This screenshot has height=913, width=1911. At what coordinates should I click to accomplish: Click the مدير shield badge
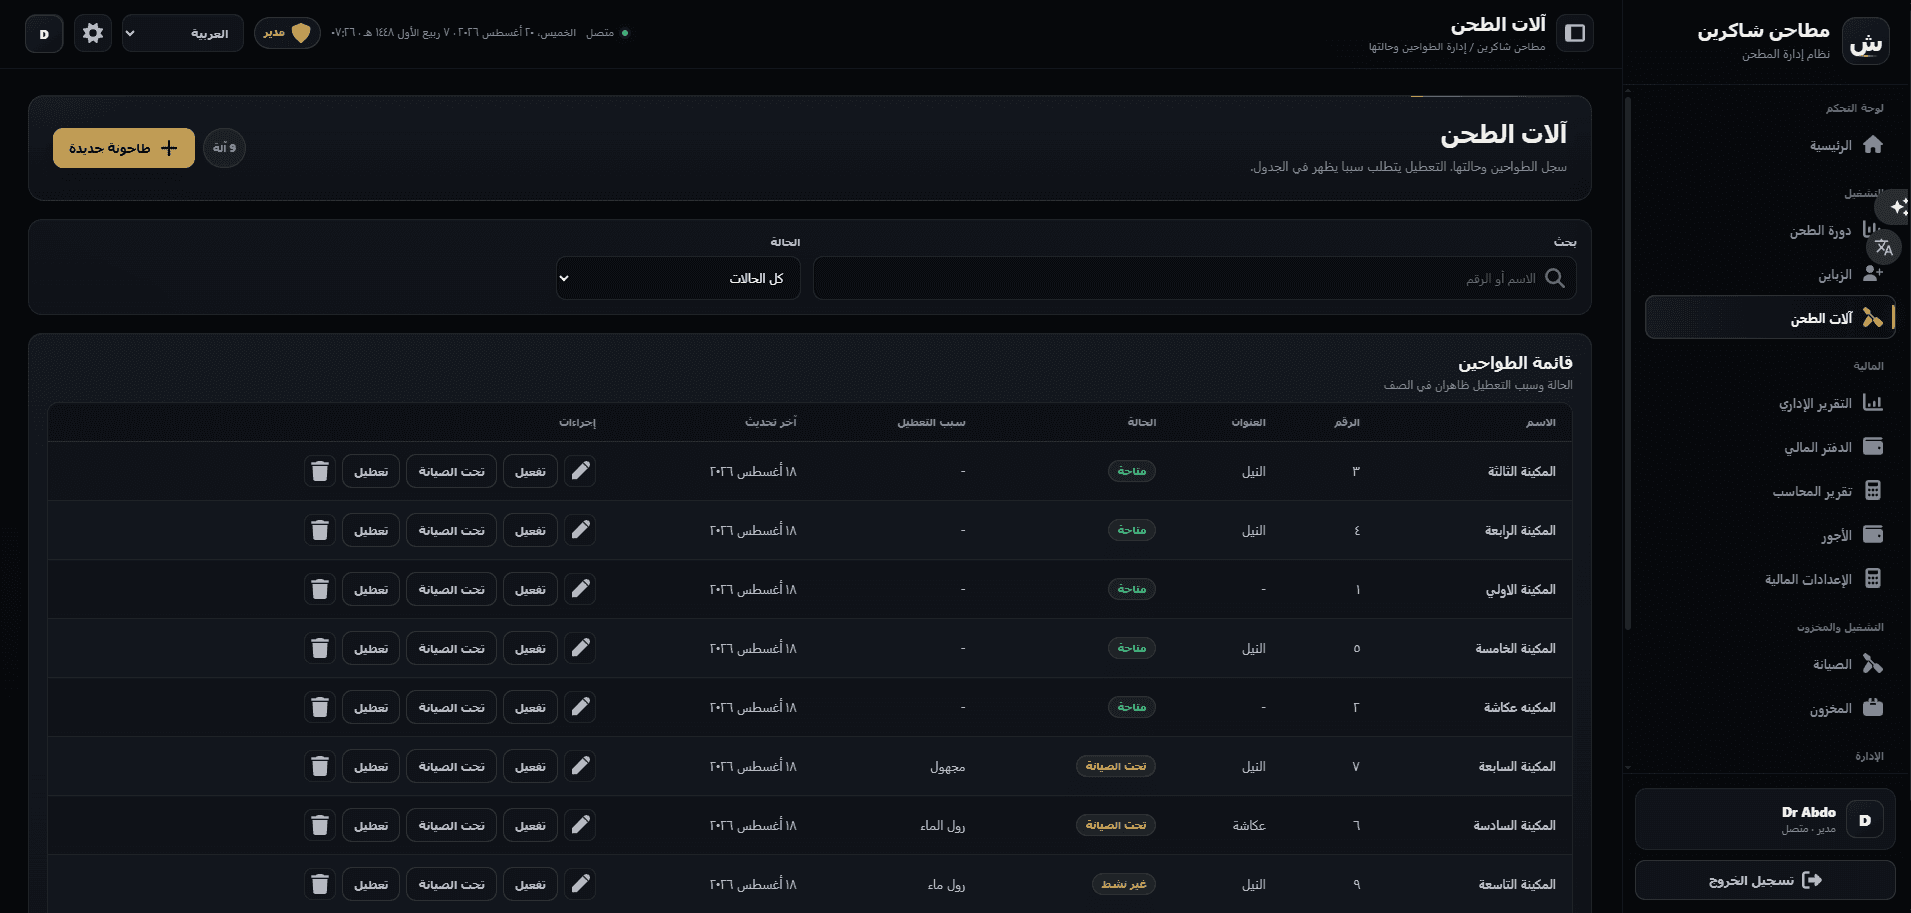click(x=287, y=33)
